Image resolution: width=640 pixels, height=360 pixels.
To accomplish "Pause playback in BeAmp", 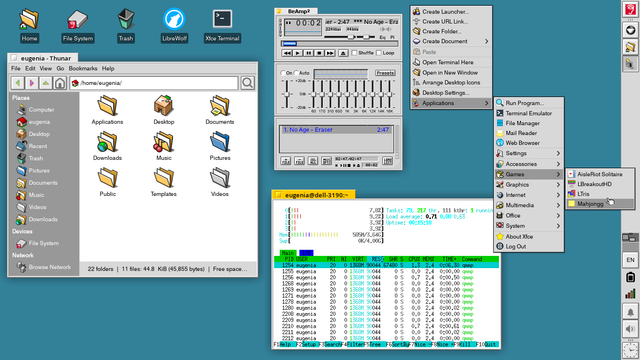I will pos(309,53).
